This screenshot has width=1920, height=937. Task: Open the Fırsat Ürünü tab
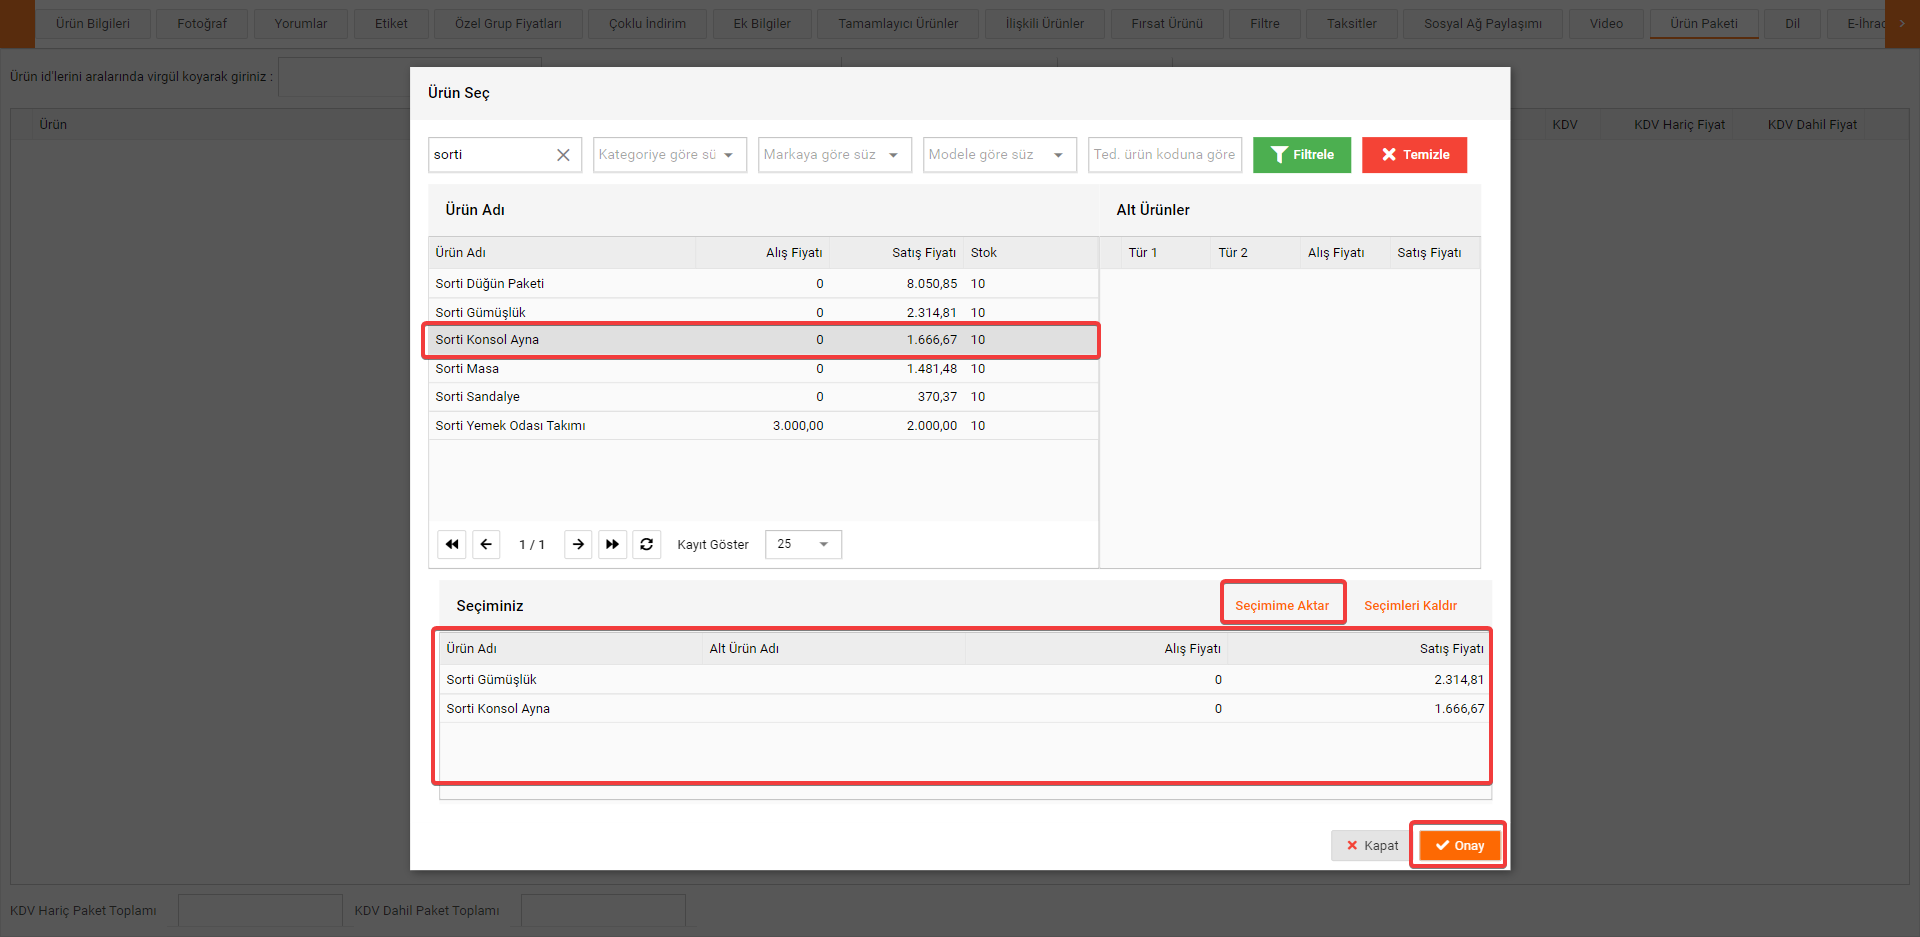[x=1167, y=23]
